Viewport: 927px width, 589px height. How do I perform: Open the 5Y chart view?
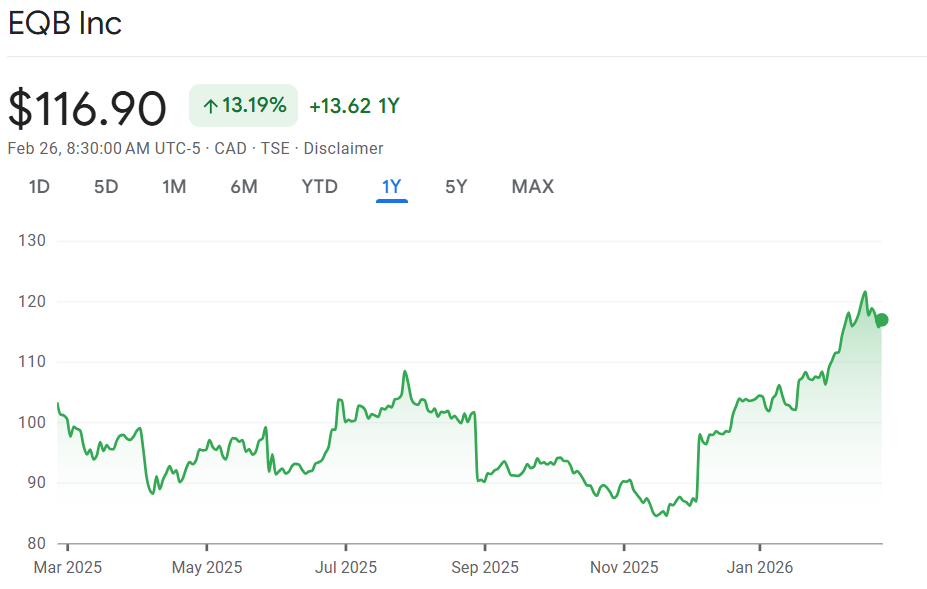[456, 187]
